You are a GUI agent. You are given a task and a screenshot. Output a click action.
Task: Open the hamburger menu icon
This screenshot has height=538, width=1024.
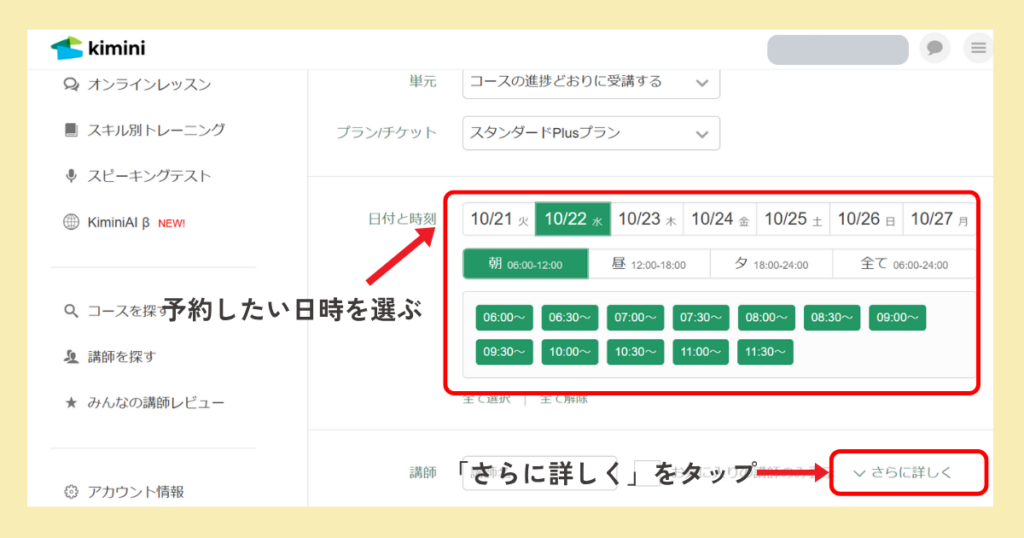click(x=977, y=48)
